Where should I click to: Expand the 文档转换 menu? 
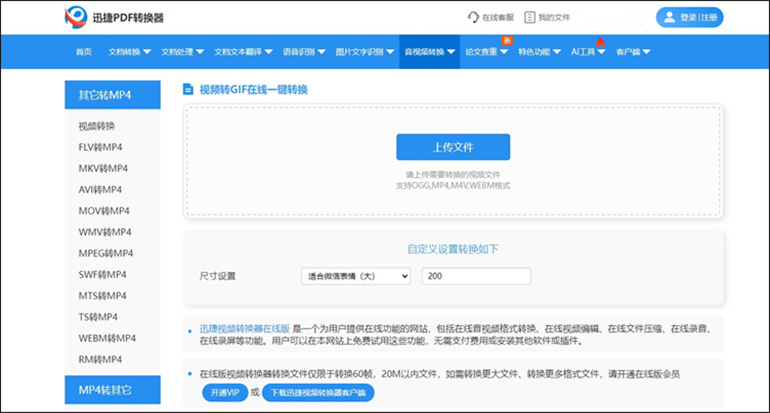(130, 52)
